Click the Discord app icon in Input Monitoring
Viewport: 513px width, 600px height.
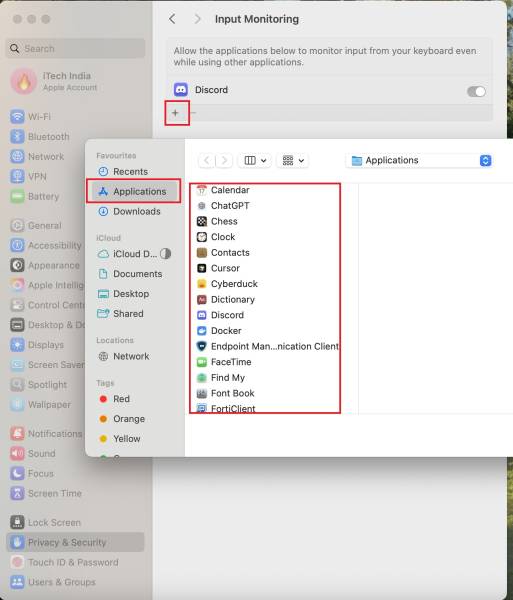pos(181,90)
